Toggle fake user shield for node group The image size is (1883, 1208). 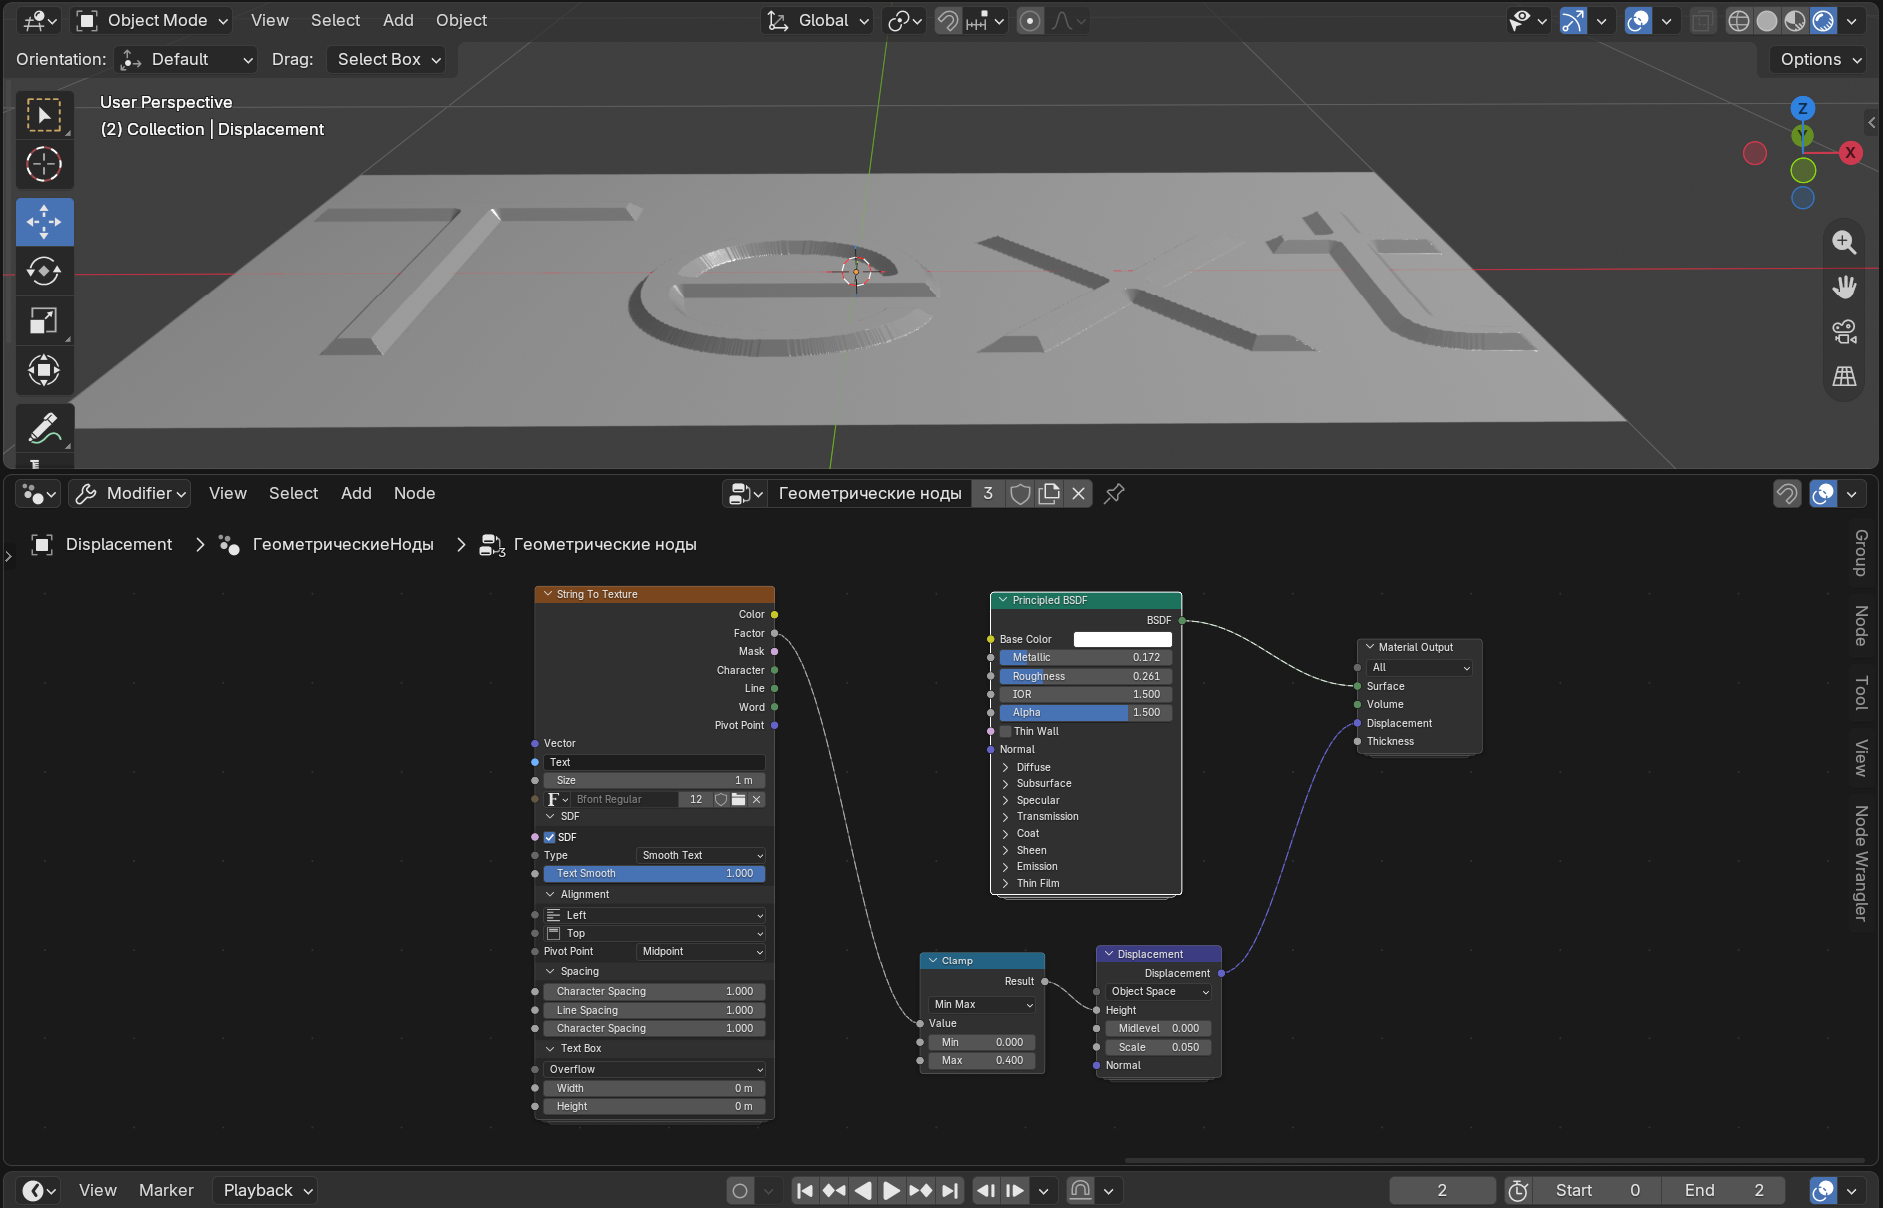1020,493
